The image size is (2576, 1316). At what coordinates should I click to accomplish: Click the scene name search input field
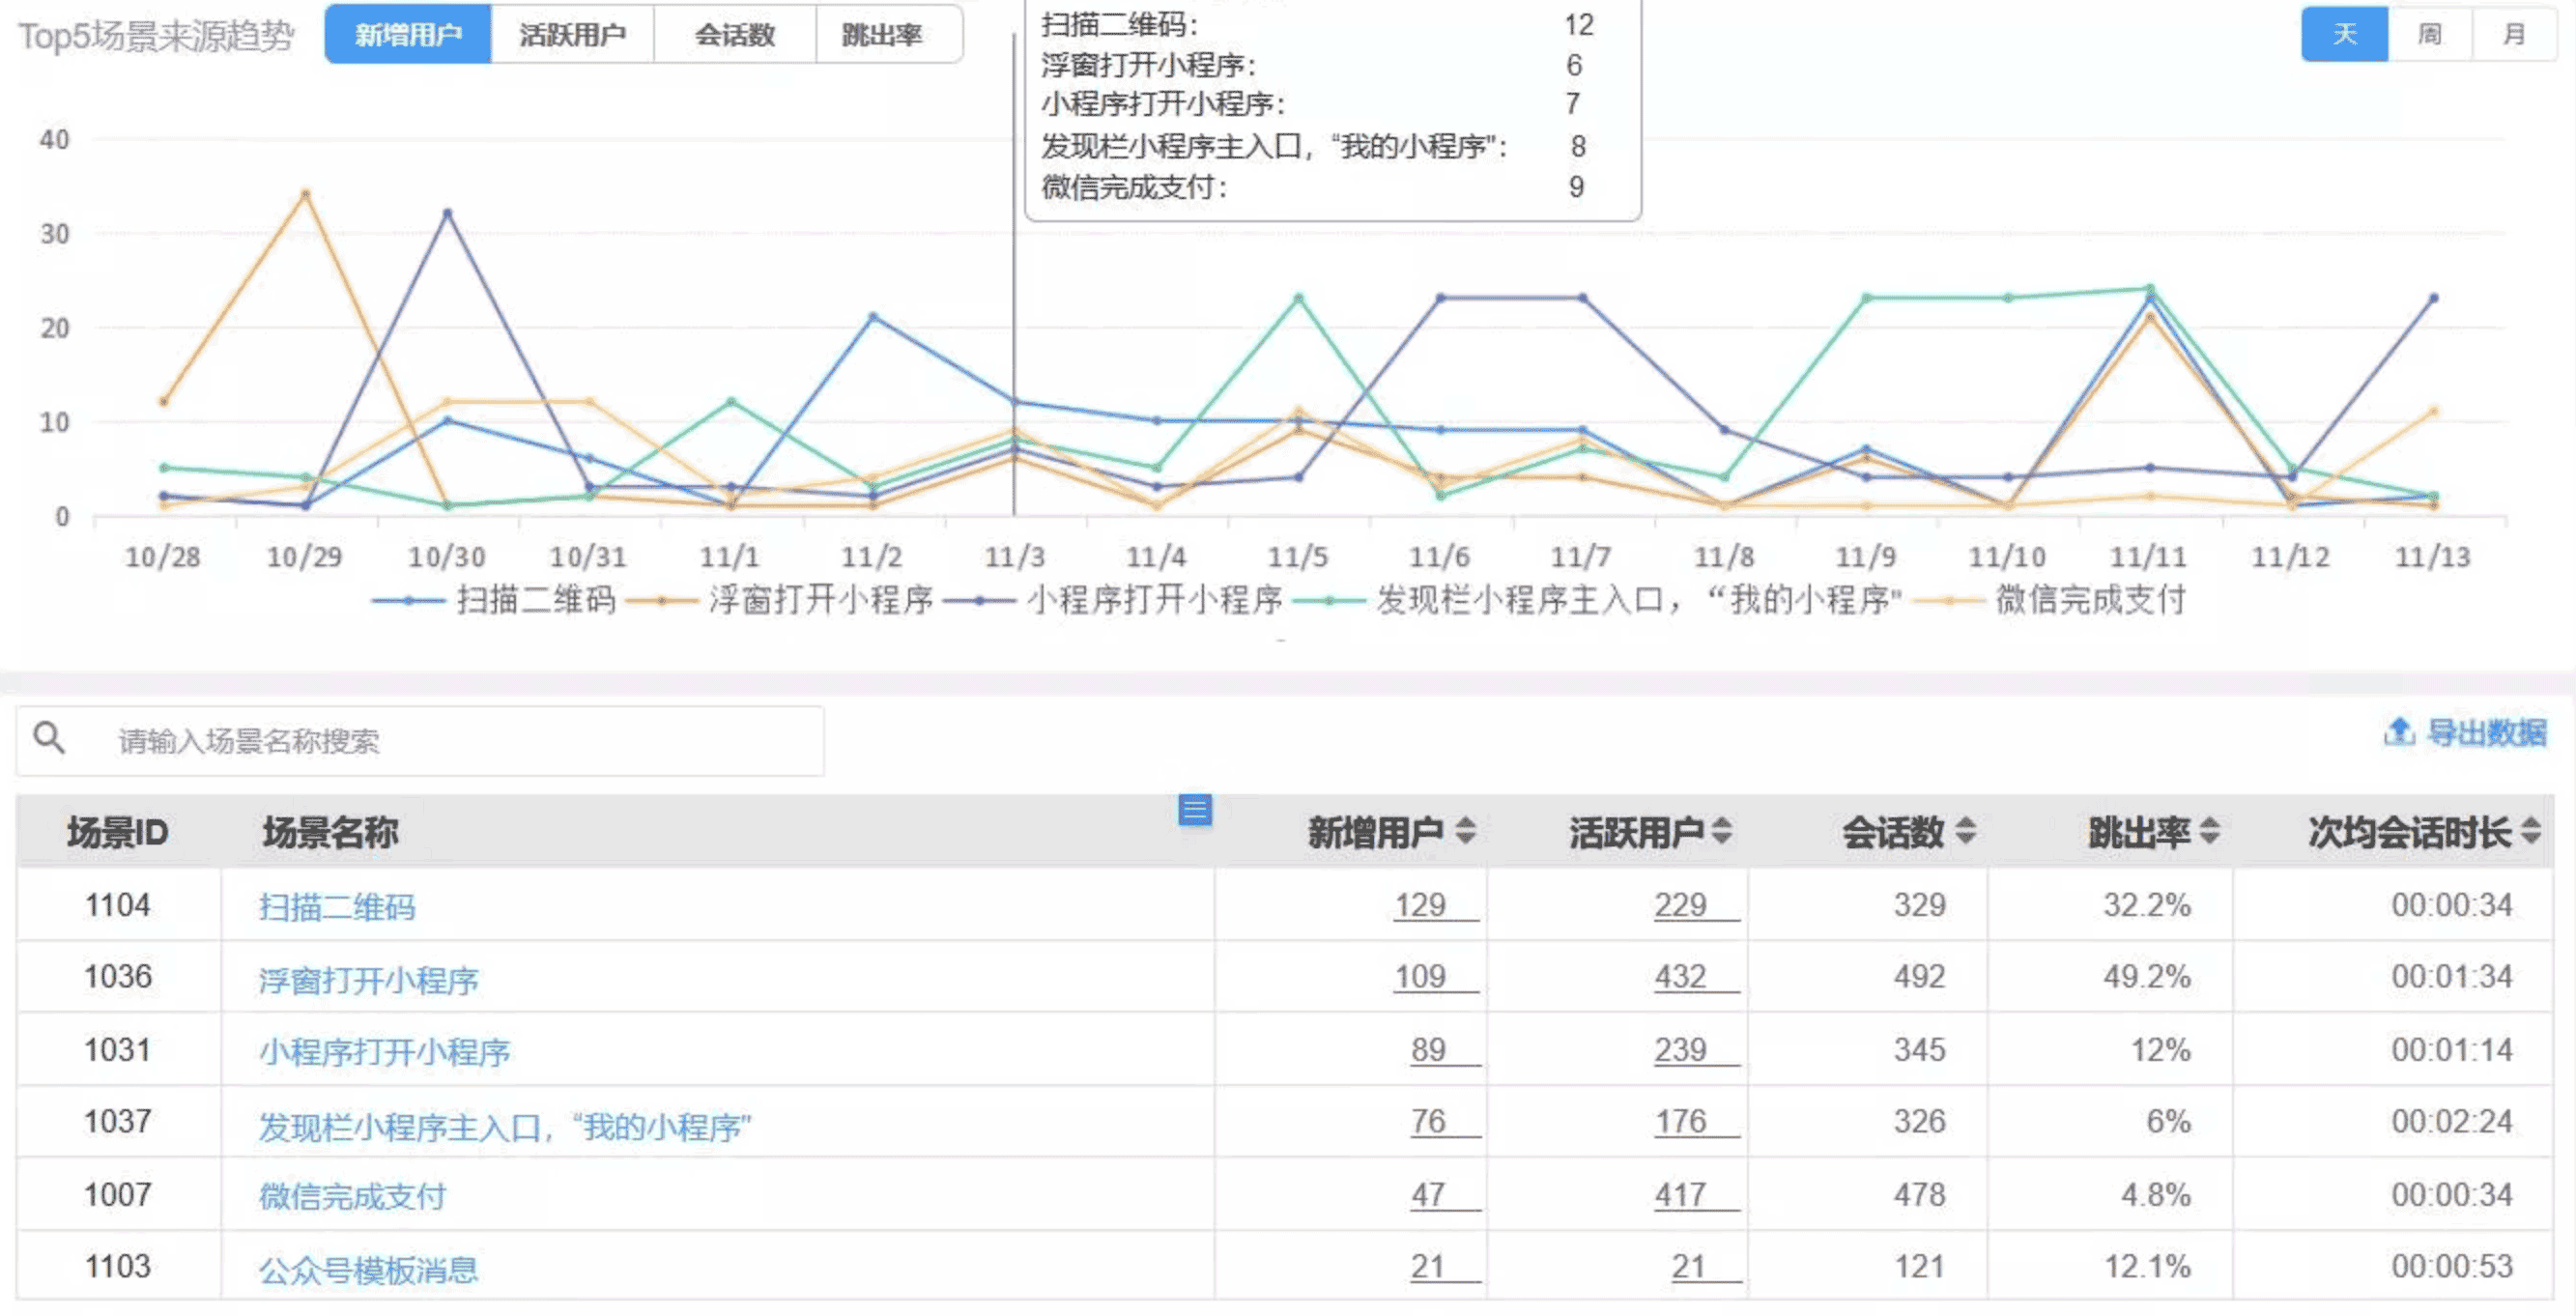450,740
